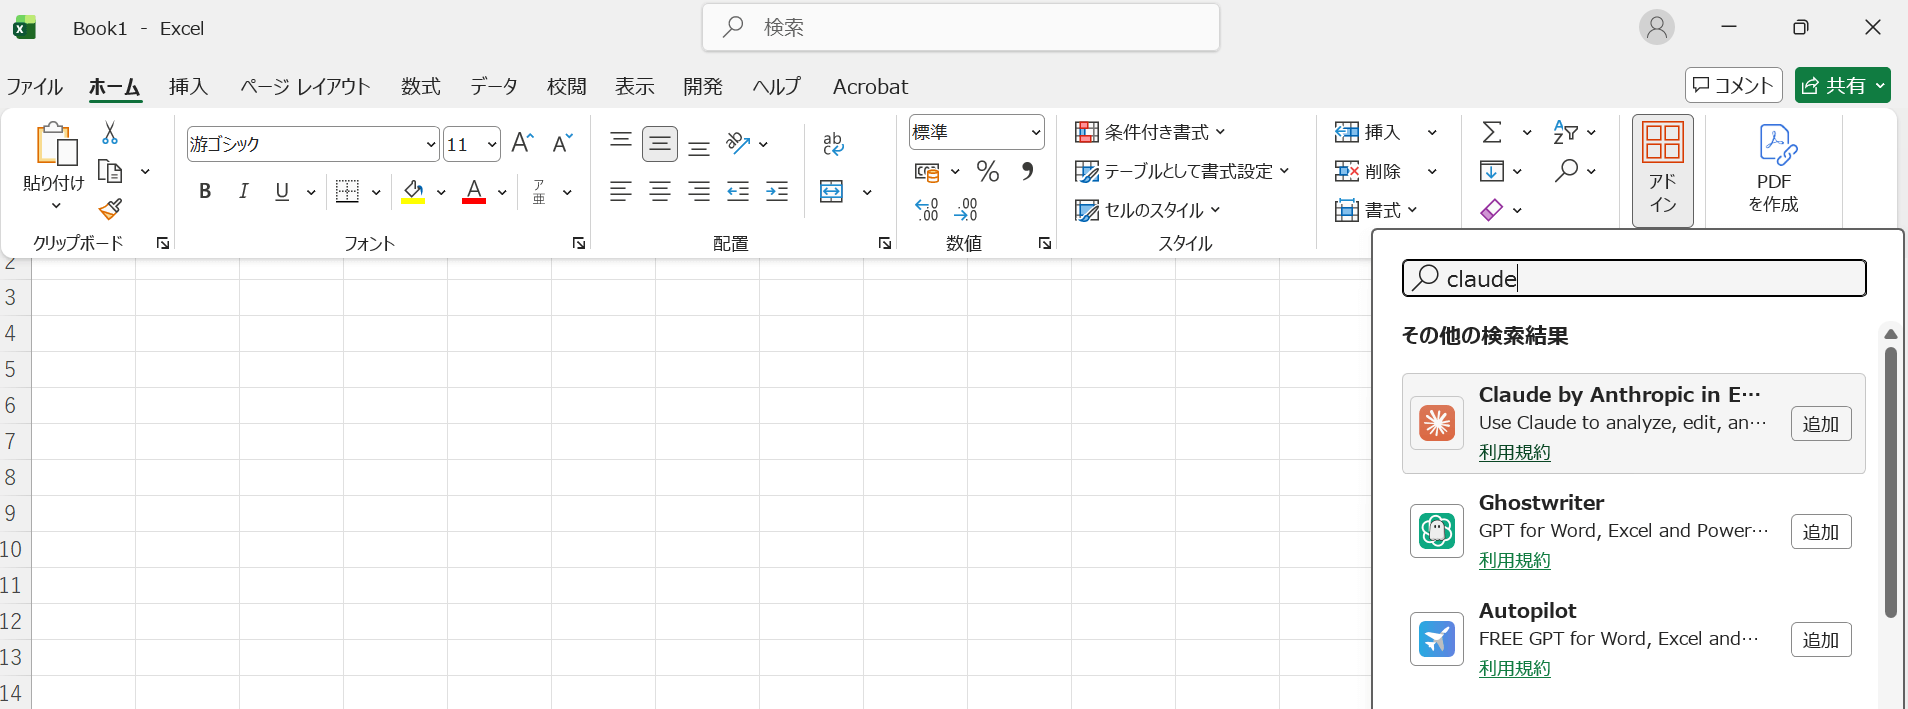
Task: Click the Increase font size icon
Action: tap(522, 144)
